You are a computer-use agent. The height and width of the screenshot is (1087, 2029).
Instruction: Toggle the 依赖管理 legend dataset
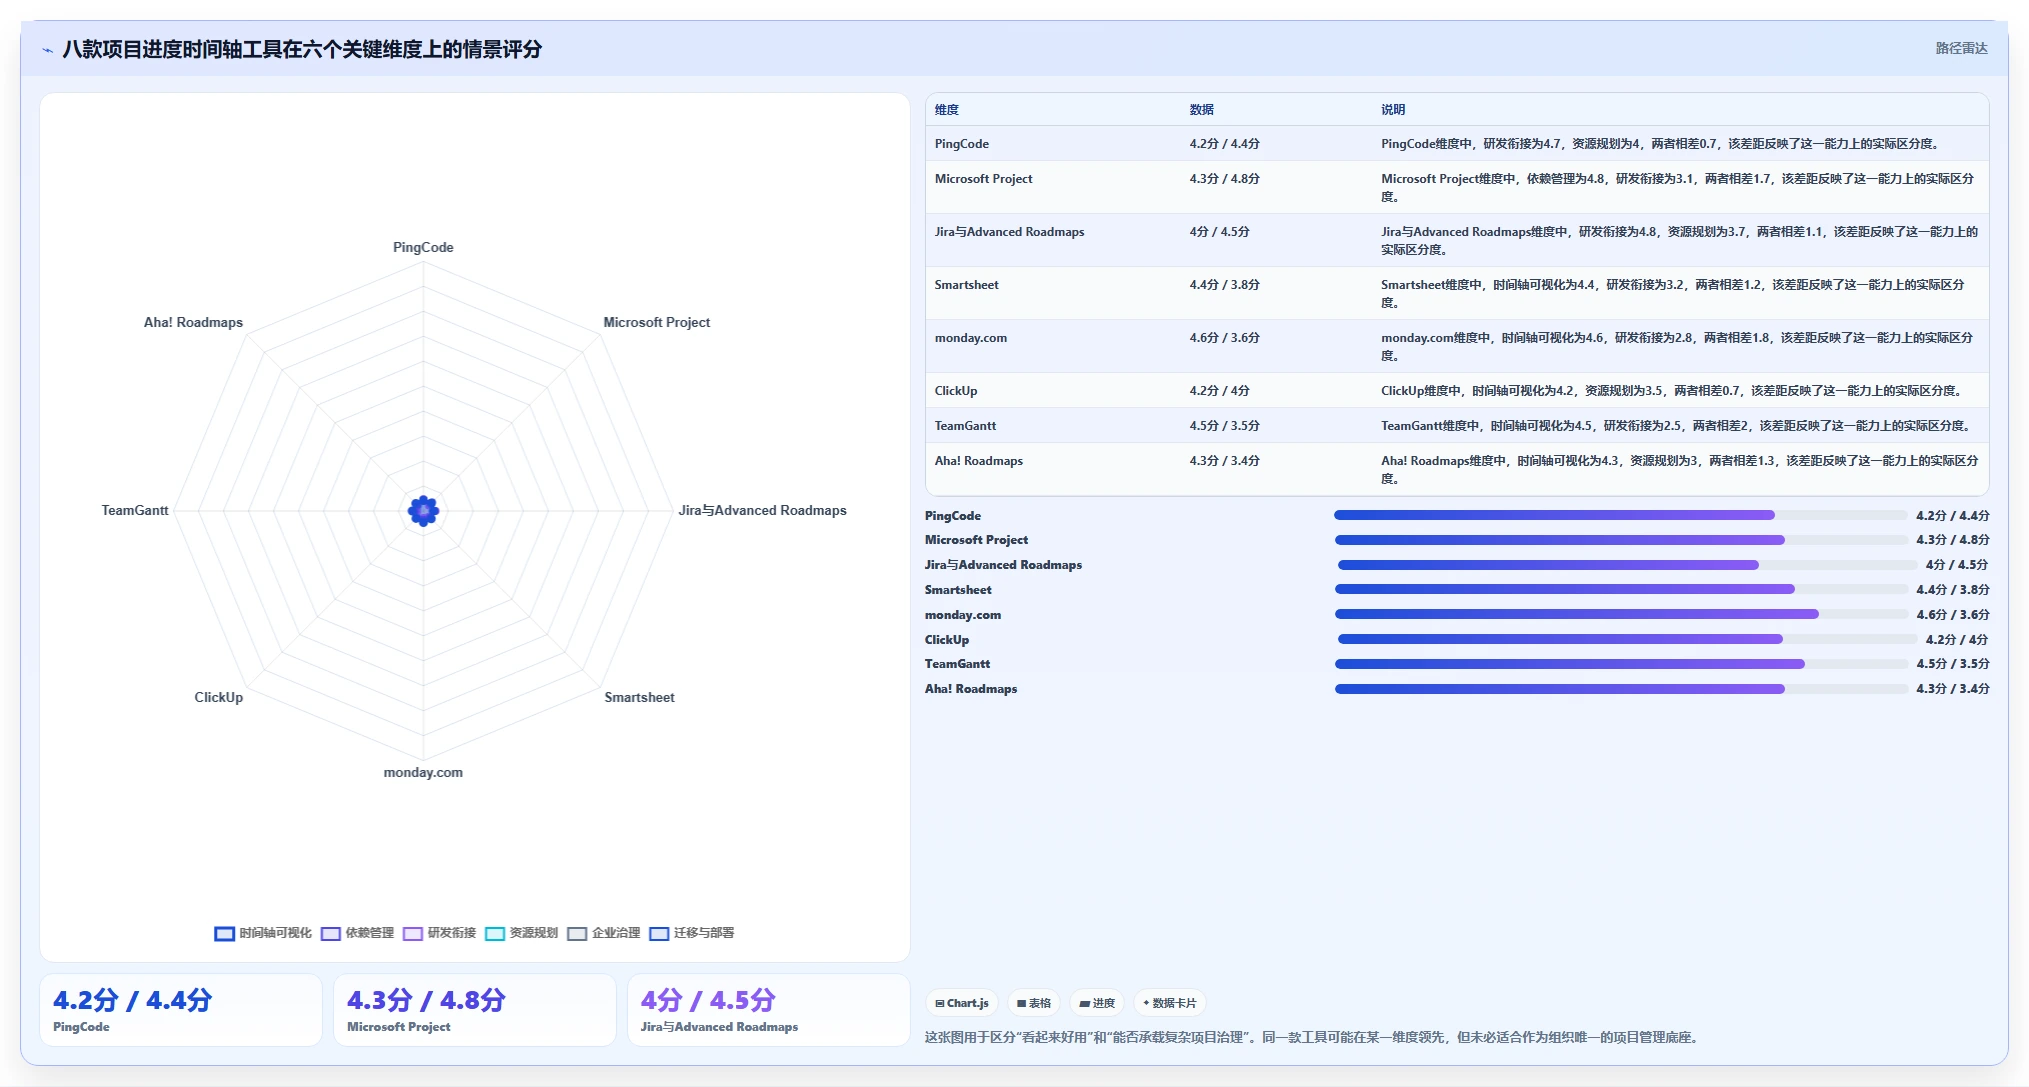(357, 933)
